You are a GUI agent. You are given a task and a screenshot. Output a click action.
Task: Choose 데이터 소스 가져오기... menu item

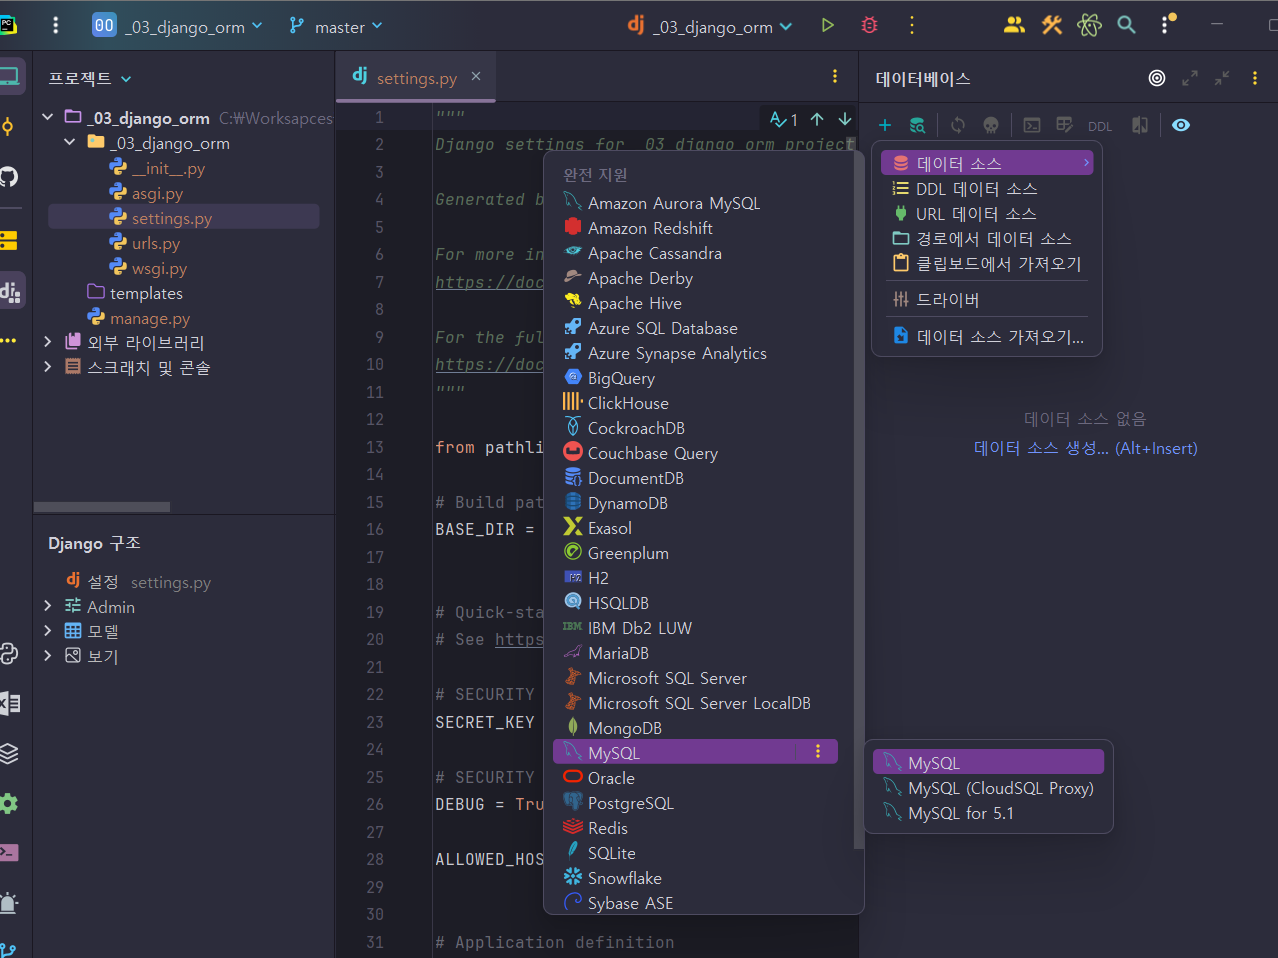987,336
